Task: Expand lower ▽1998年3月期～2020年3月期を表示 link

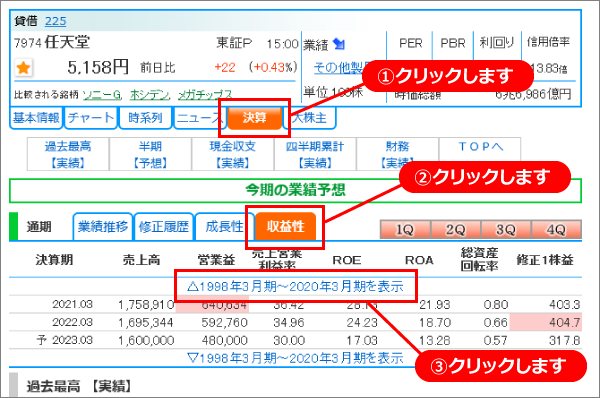Action: coord(295,358)
